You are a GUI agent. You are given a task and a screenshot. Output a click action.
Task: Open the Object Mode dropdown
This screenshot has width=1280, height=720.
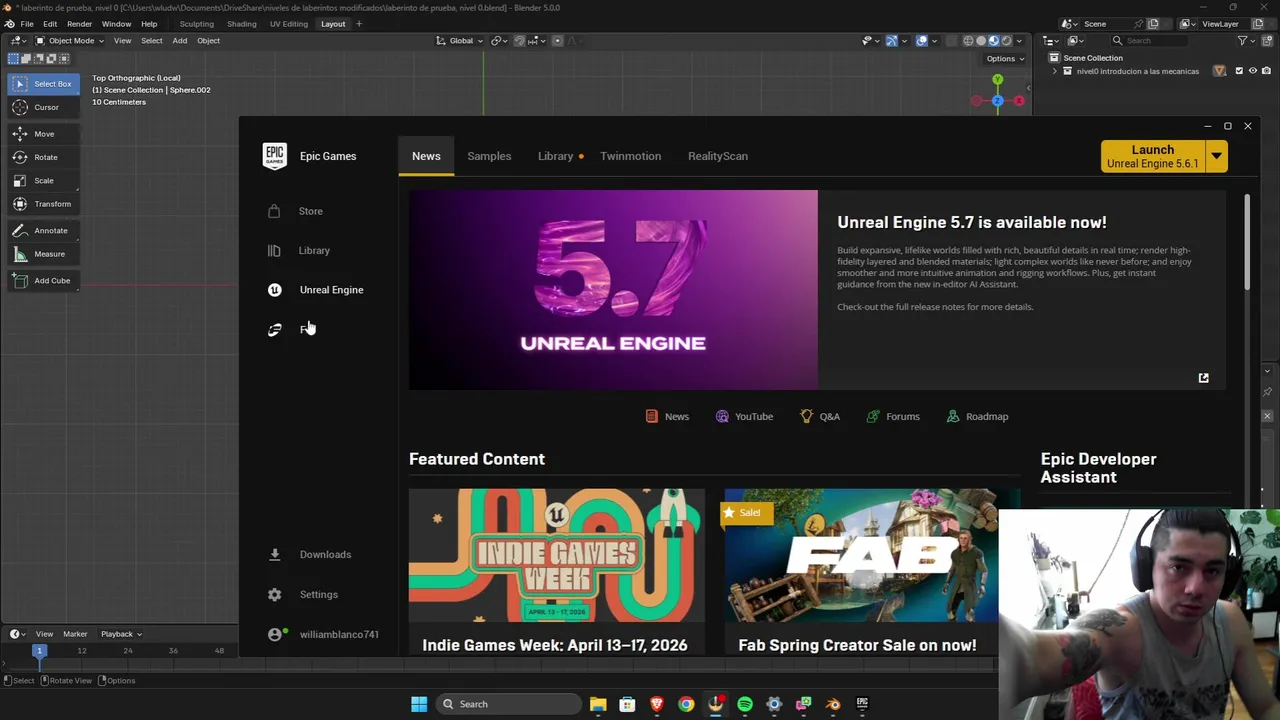tap(69, 41)
